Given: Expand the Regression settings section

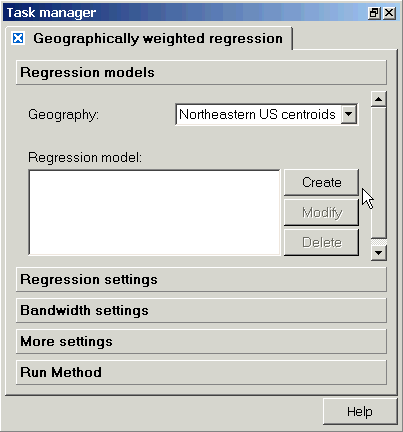Looking at the screenshot, I should (201, 279).
